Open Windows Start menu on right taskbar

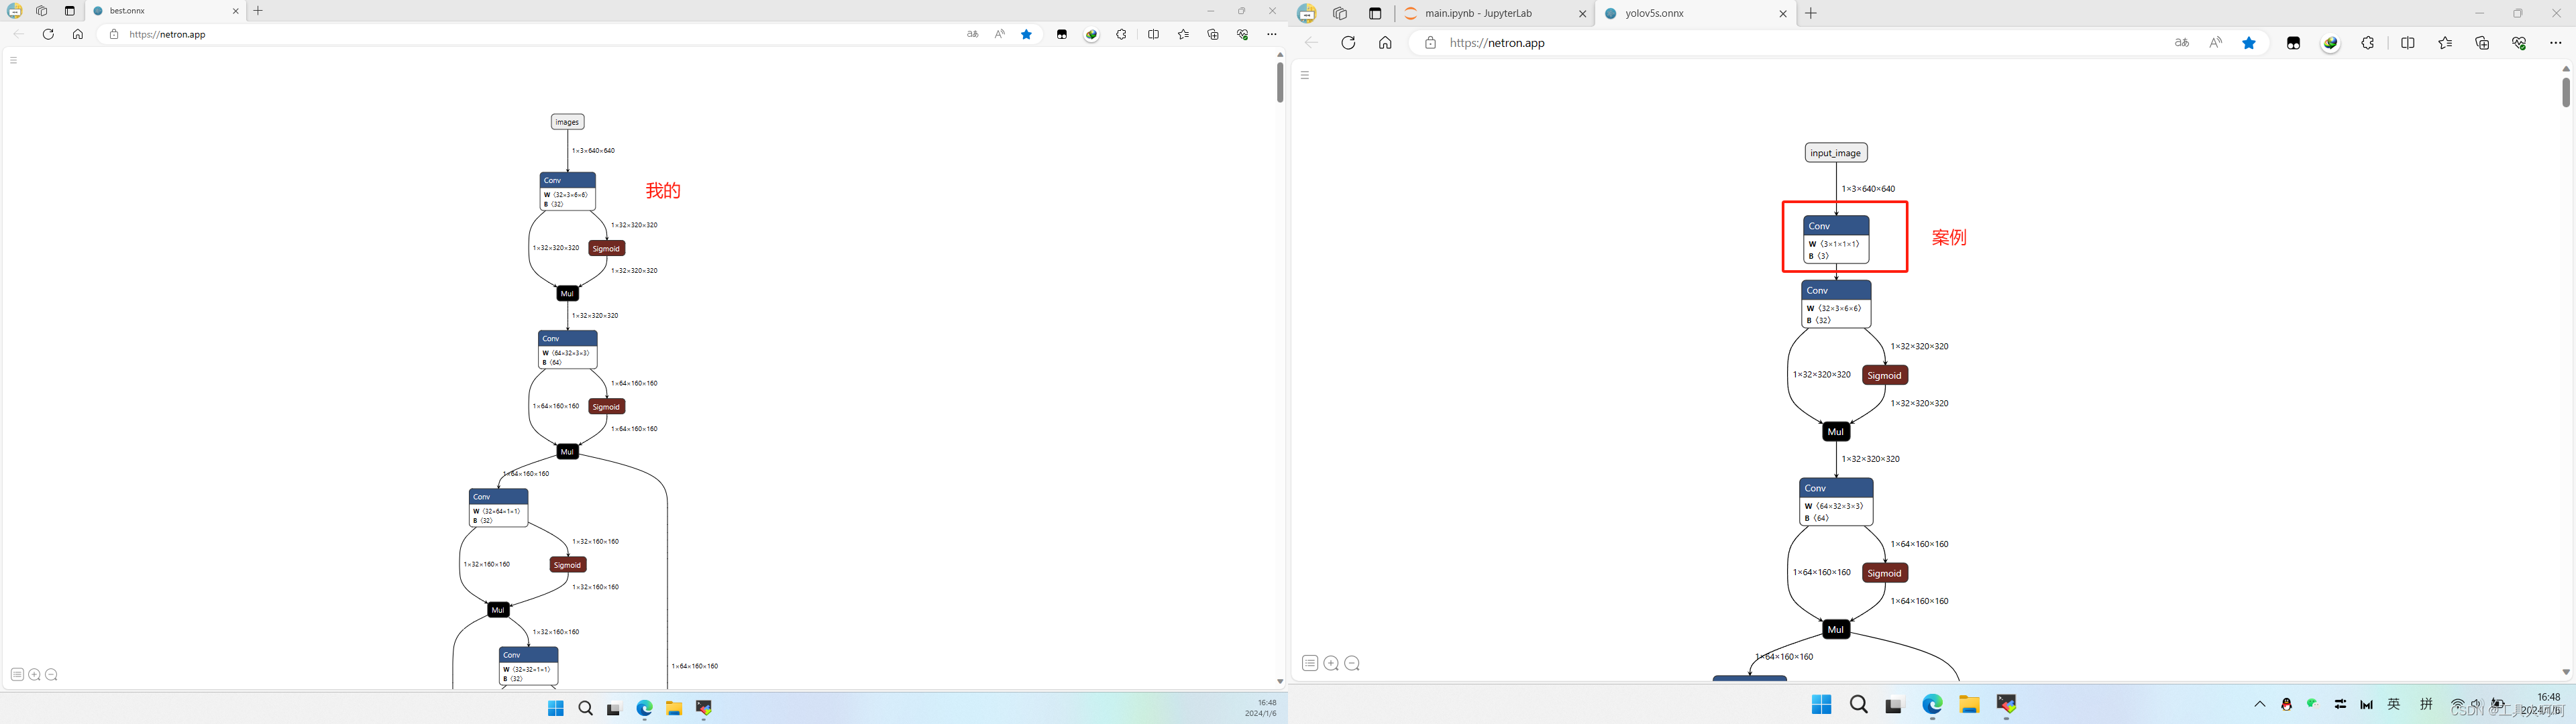point(1821,705)
